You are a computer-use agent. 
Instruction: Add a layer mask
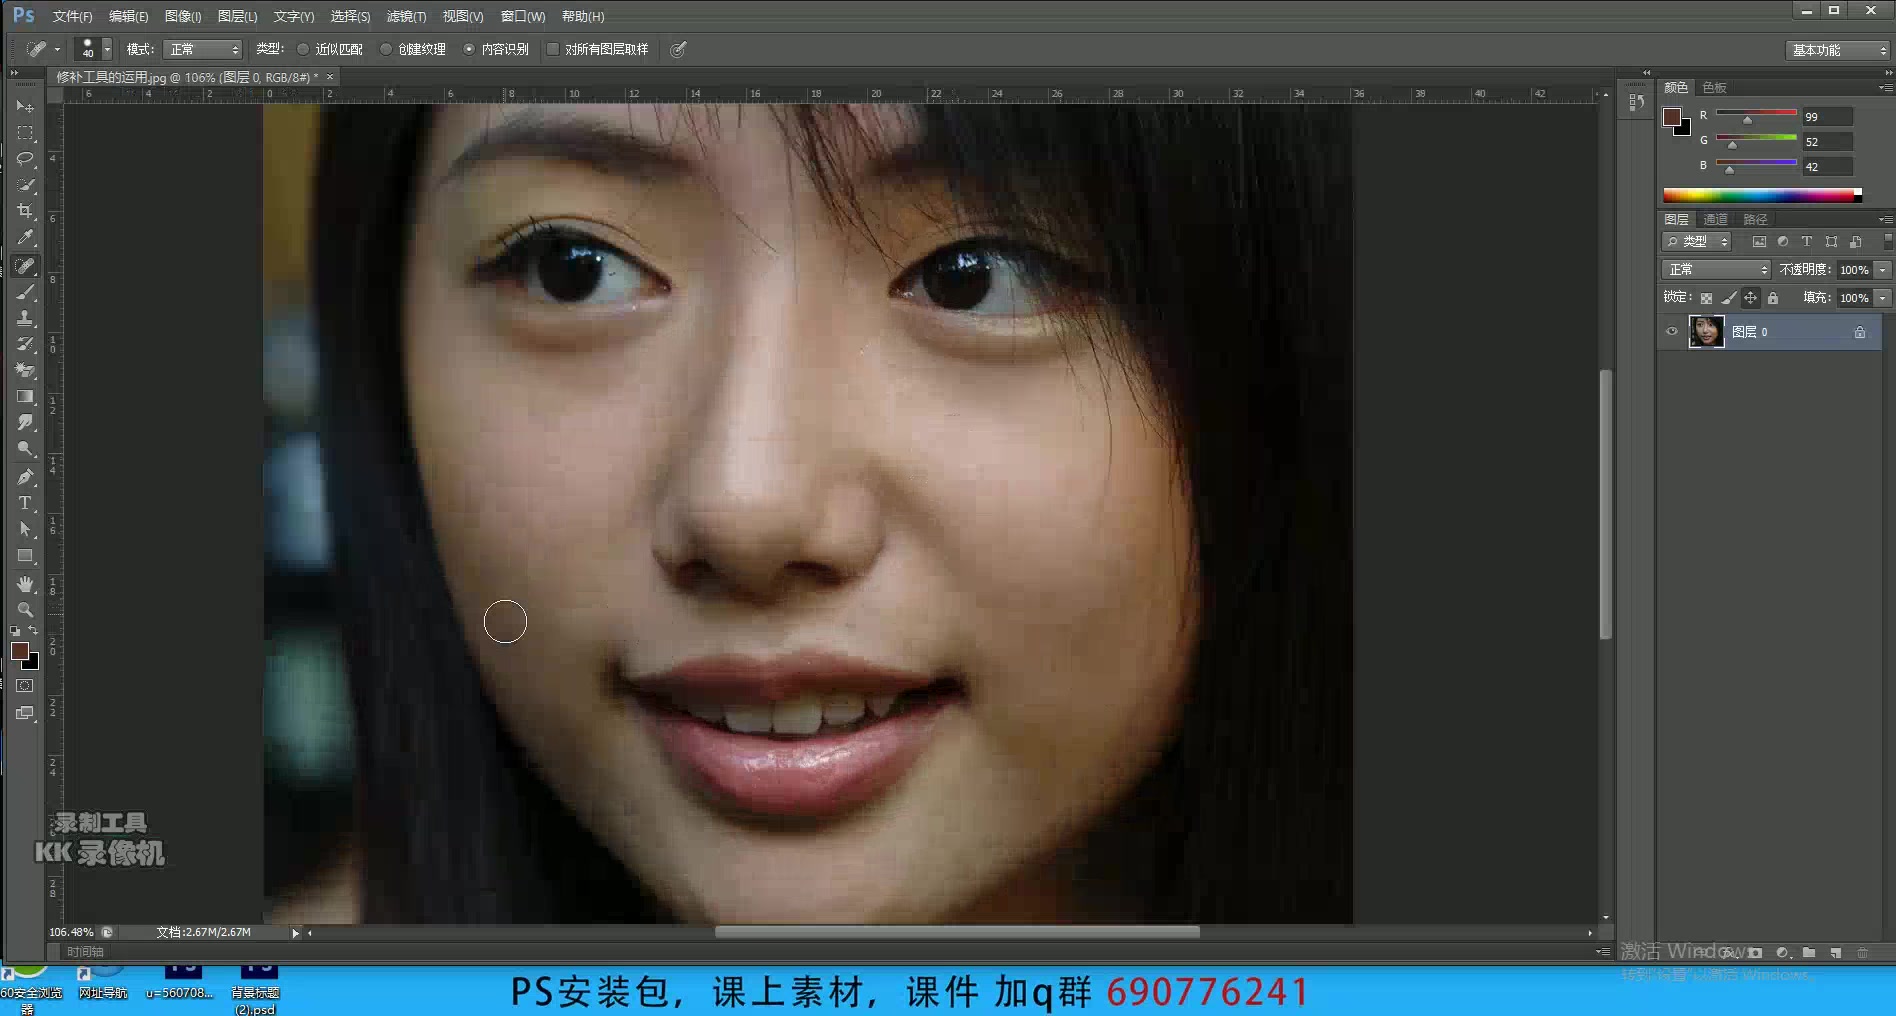1755,953
